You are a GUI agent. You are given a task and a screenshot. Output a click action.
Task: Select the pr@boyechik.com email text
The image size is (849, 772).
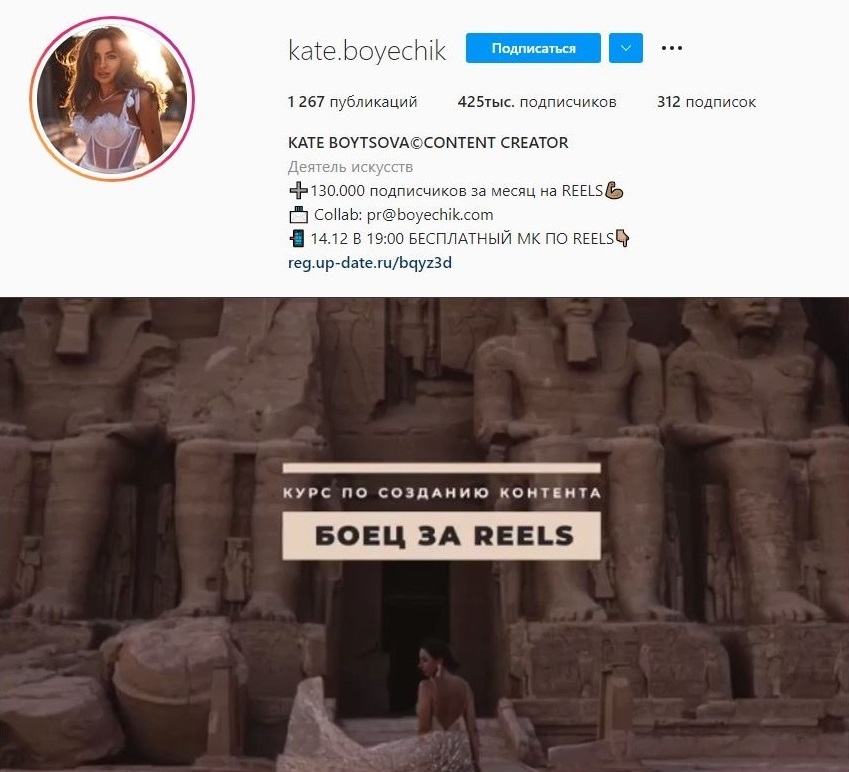[x=430, y=215]
